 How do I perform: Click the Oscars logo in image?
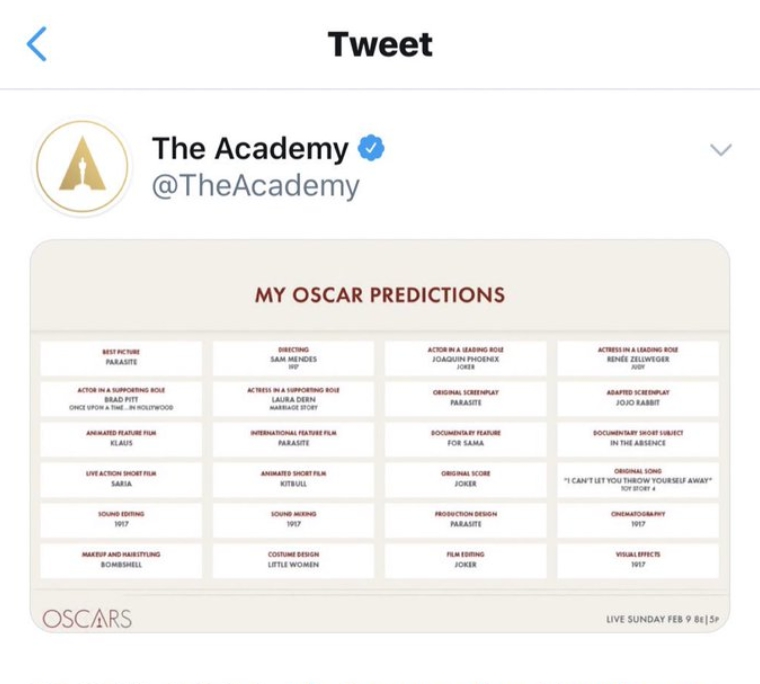point(87,618)
